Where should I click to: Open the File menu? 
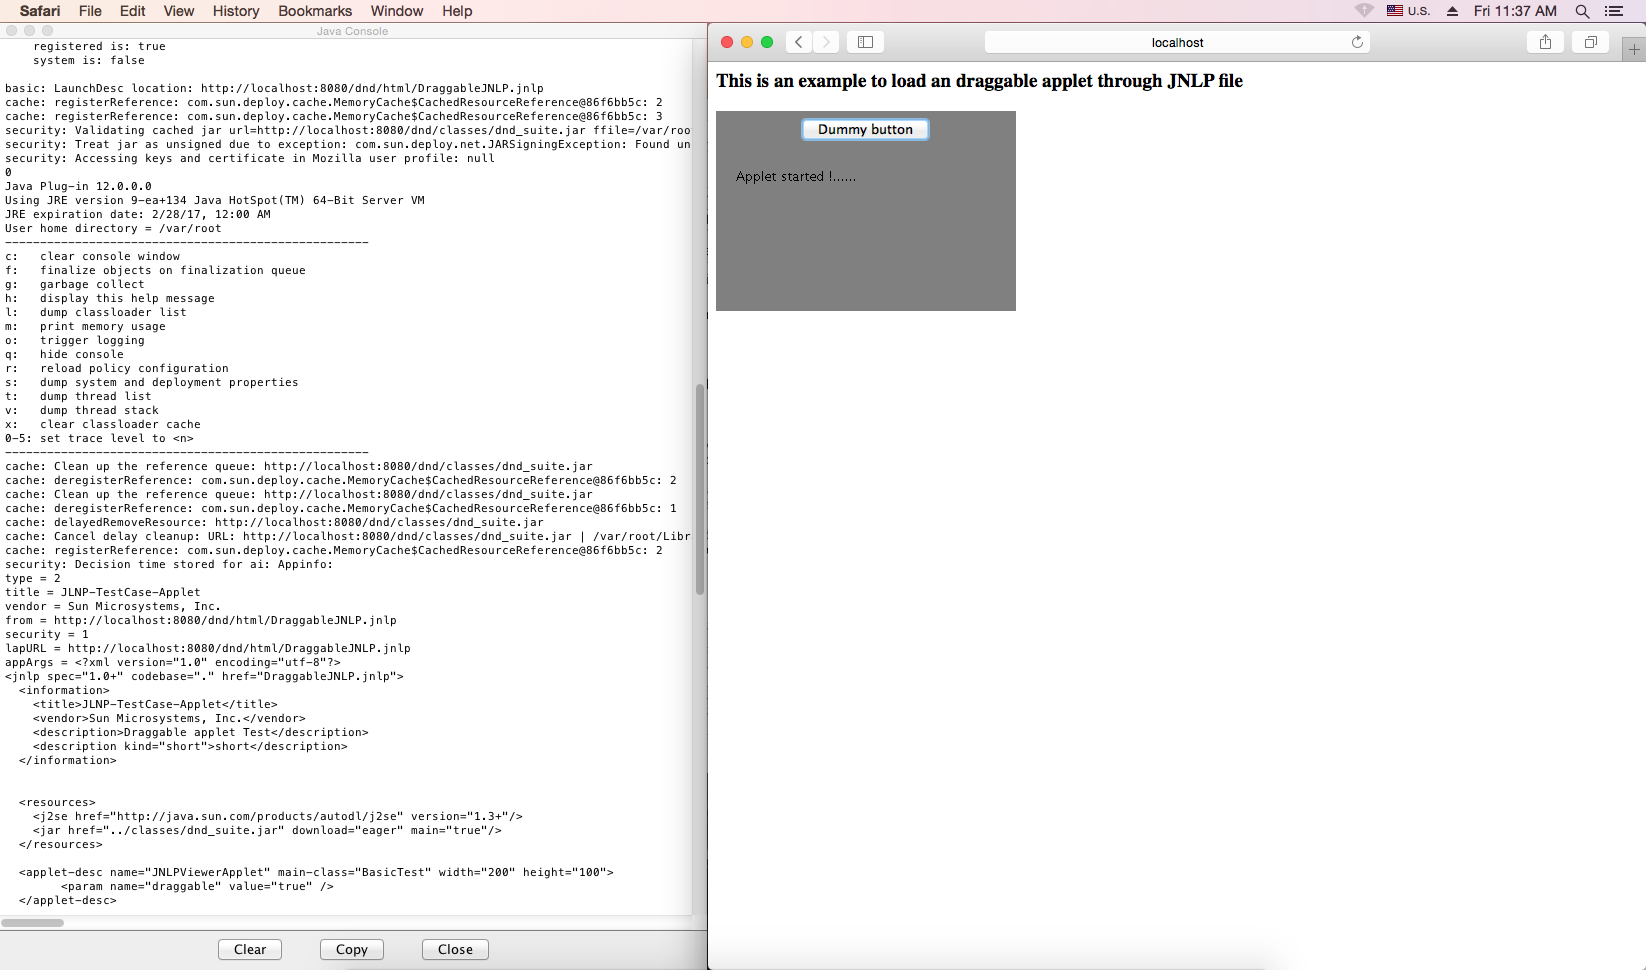coord(90,11)
